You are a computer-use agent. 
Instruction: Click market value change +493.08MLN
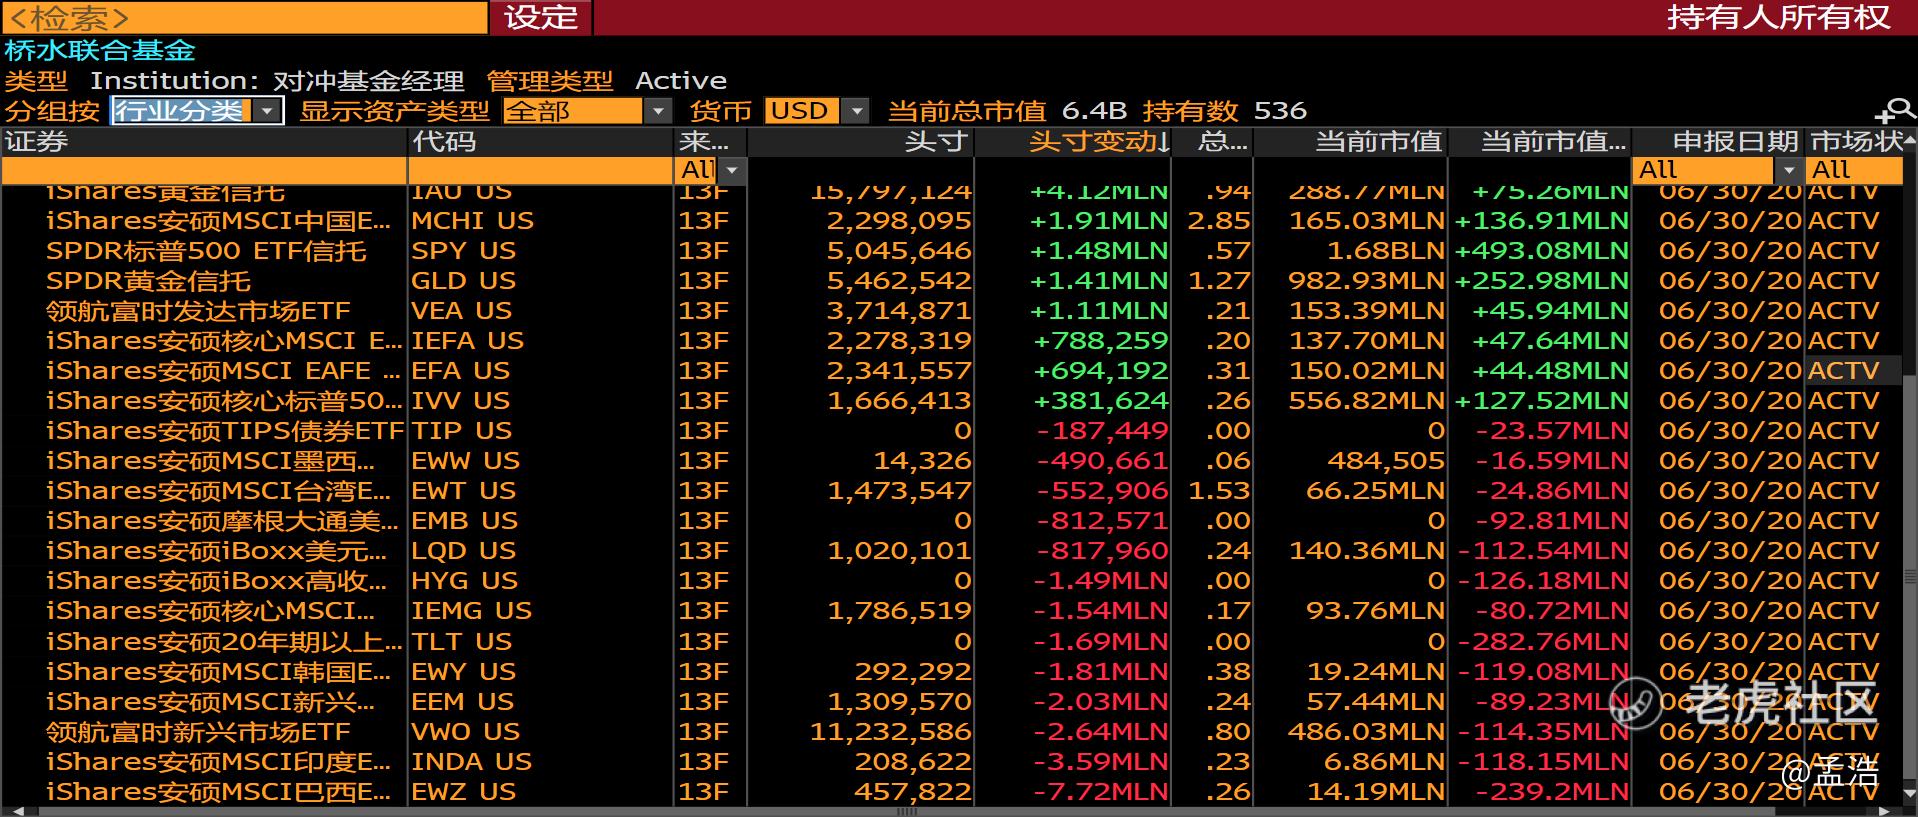coord(1542,251)
